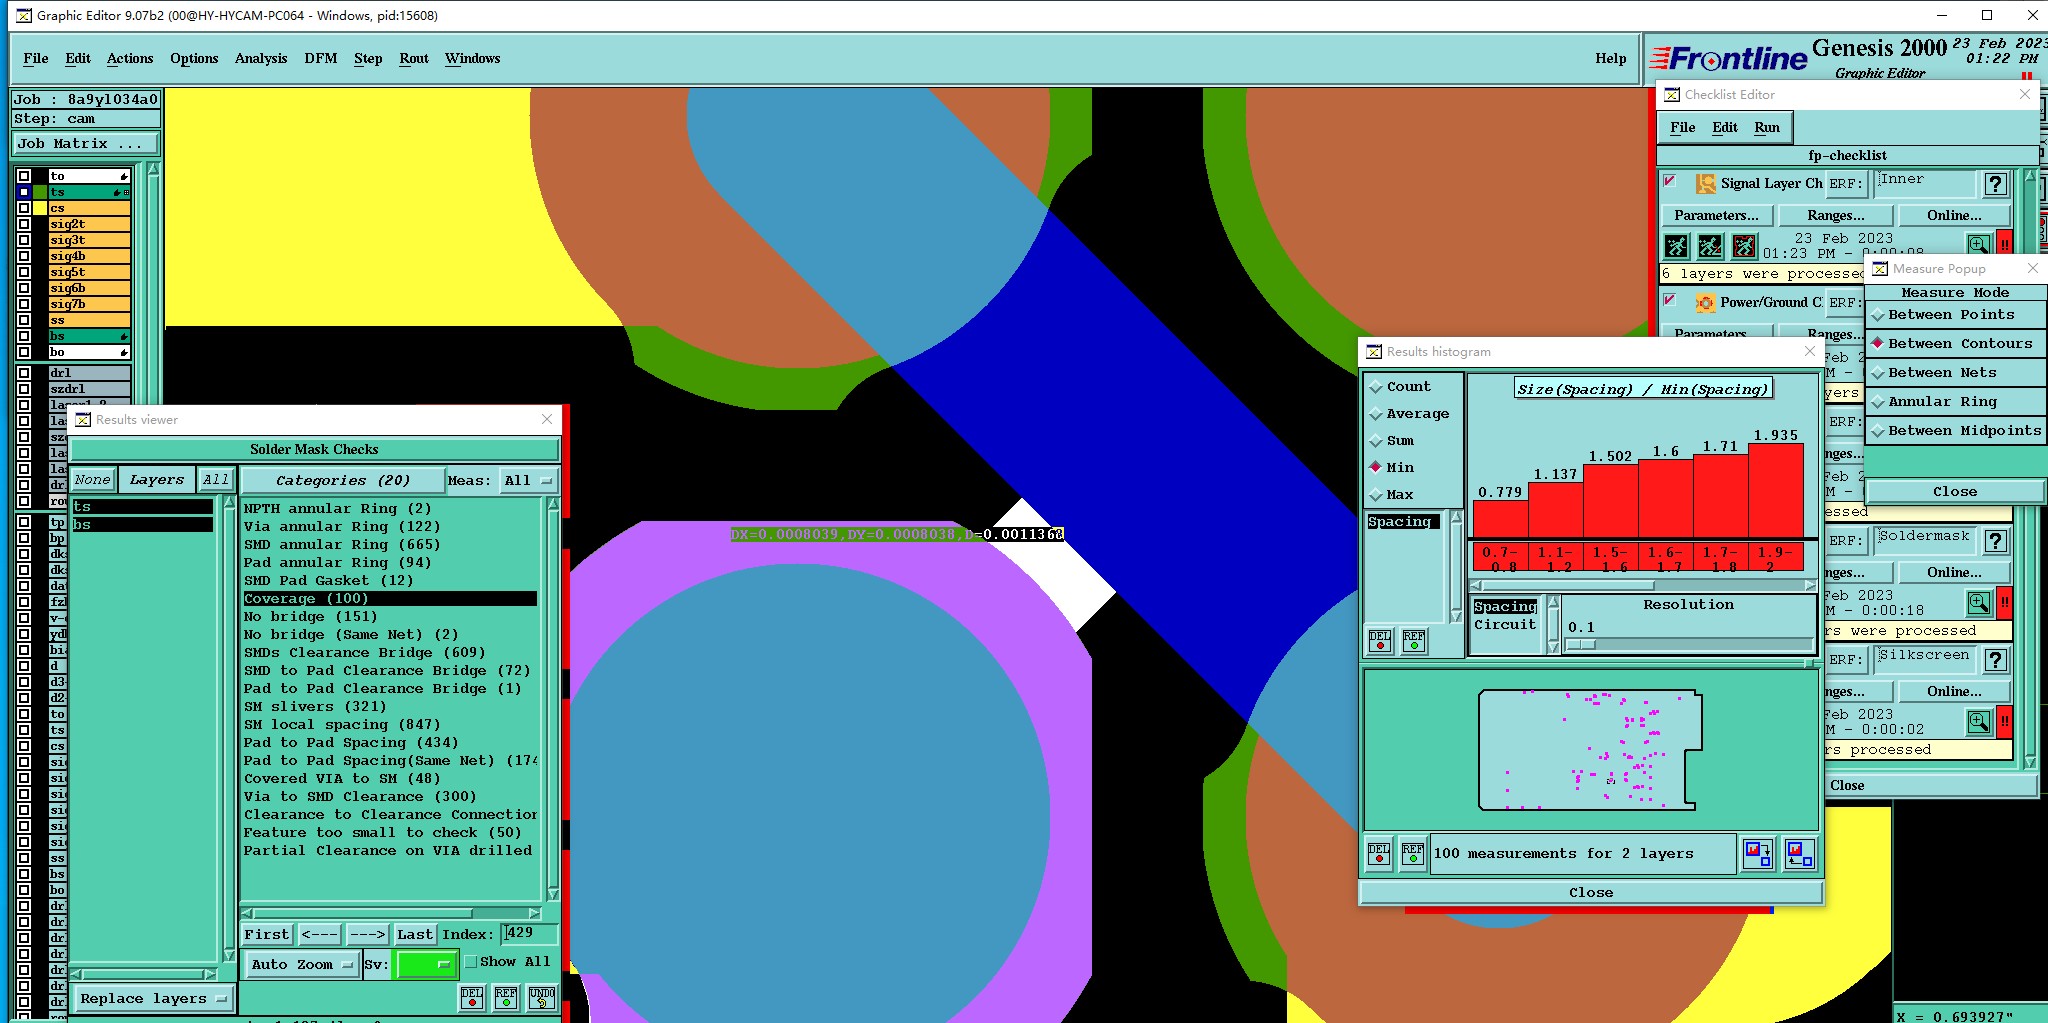The image size is (2048, 1023).
Task: Click Power/Ground check action icon
Action: (x=1705, y=302)
